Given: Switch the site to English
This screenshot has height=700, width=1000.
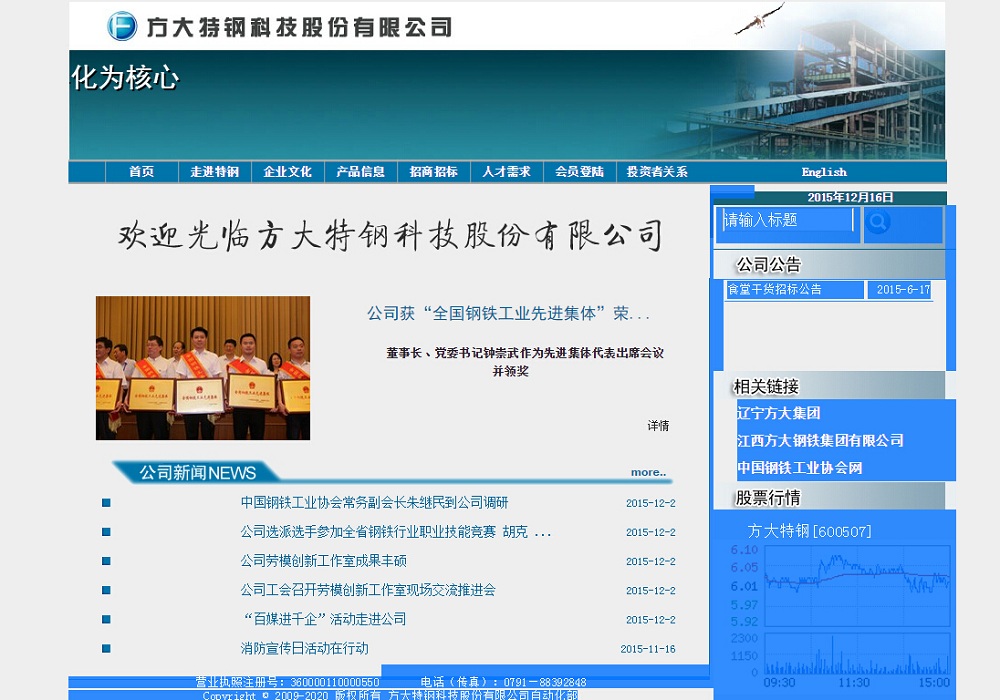Looking at the screenshot, I should 824,172.
